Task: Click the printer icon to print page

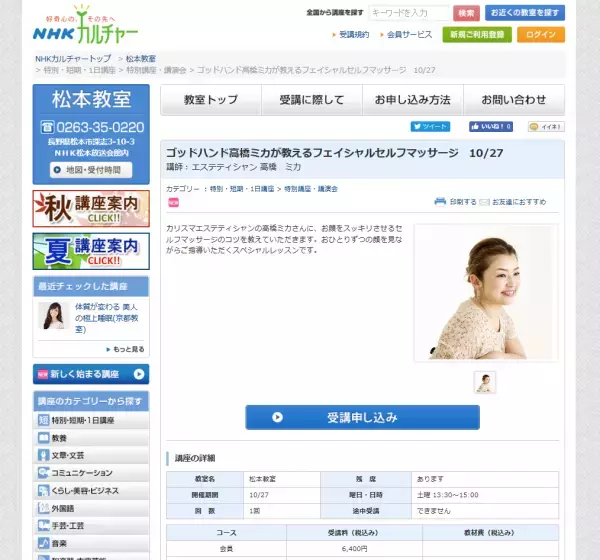Action: coord(440,201)
